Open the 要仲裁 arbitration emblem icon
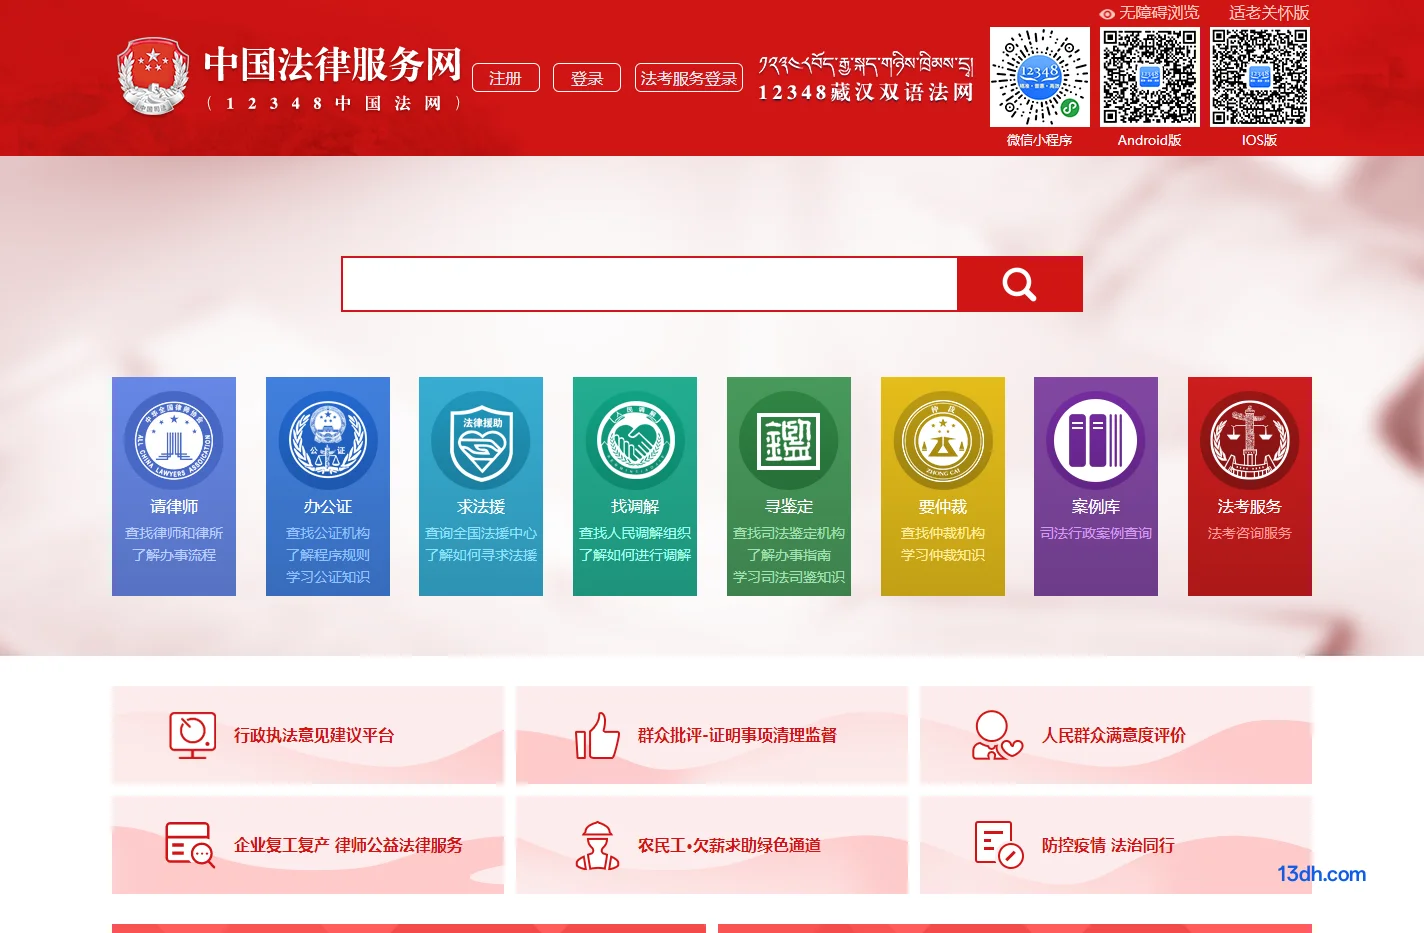 point(943,440)
